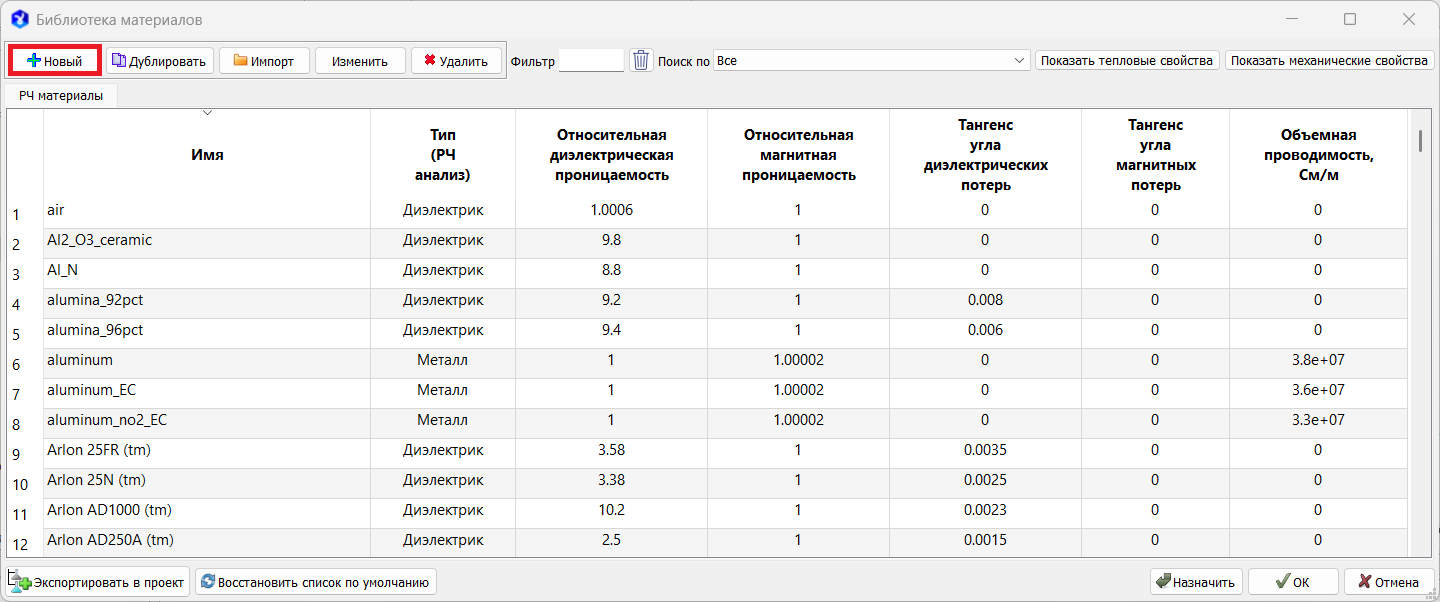Viewport: 1440px width, 602px height.
Task: Open the Поиск по dropdown
Action: (871, 61)
